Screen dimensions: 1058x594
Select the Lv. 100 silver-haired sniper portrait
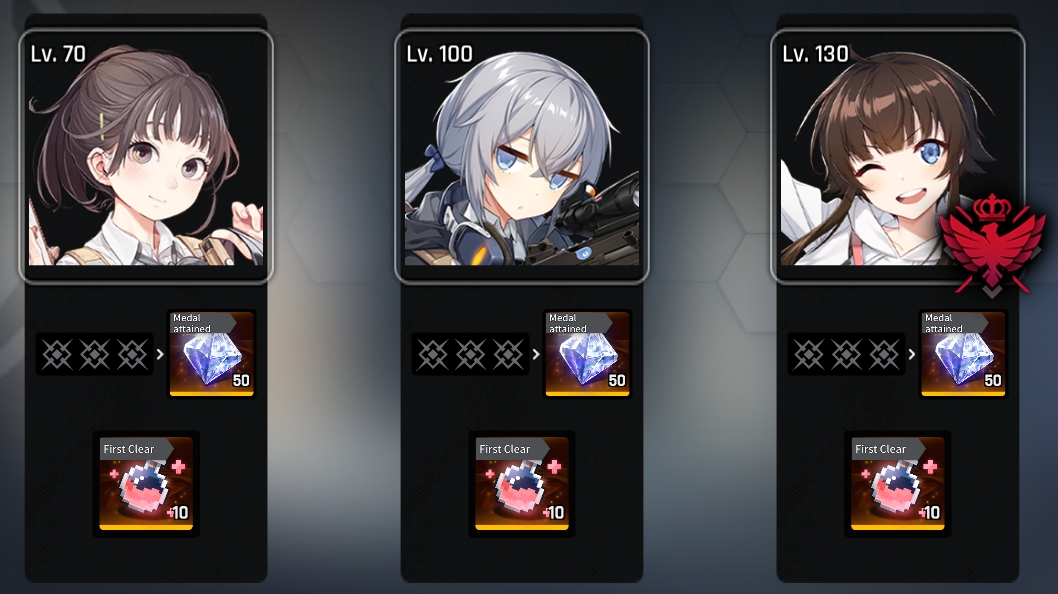tap(522, 156)
